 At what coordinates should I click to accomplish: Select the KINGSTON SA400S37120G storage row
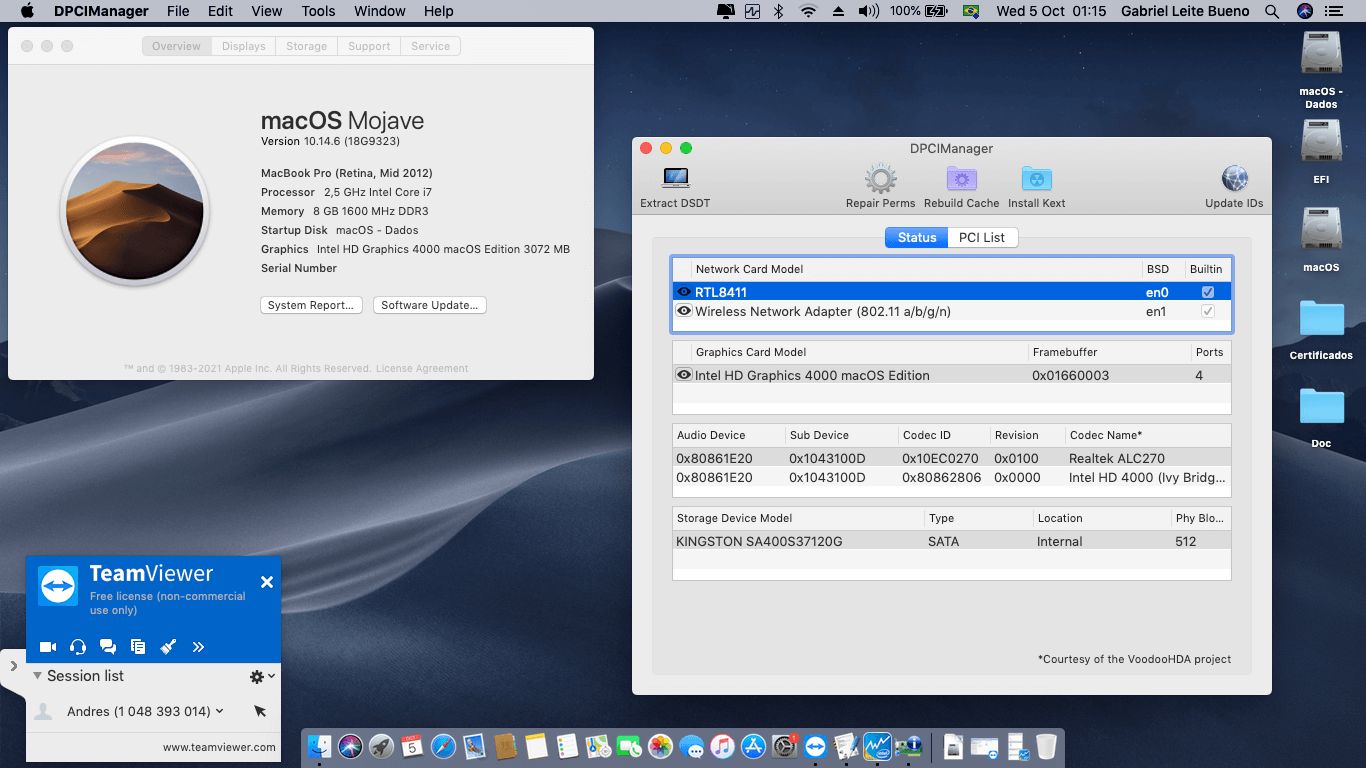952,541
